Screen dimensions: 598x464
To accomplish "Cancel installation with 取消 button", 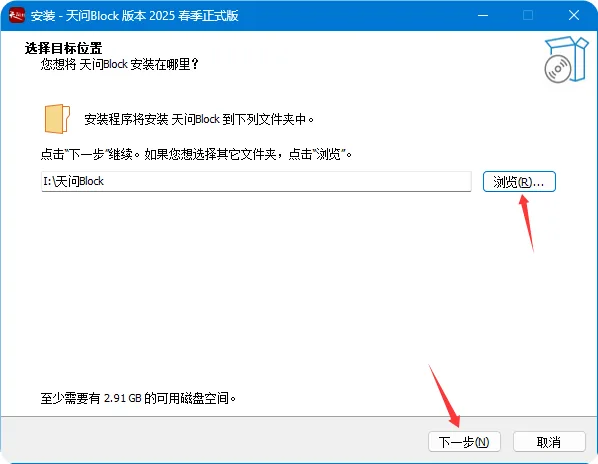I will point(549,442).
